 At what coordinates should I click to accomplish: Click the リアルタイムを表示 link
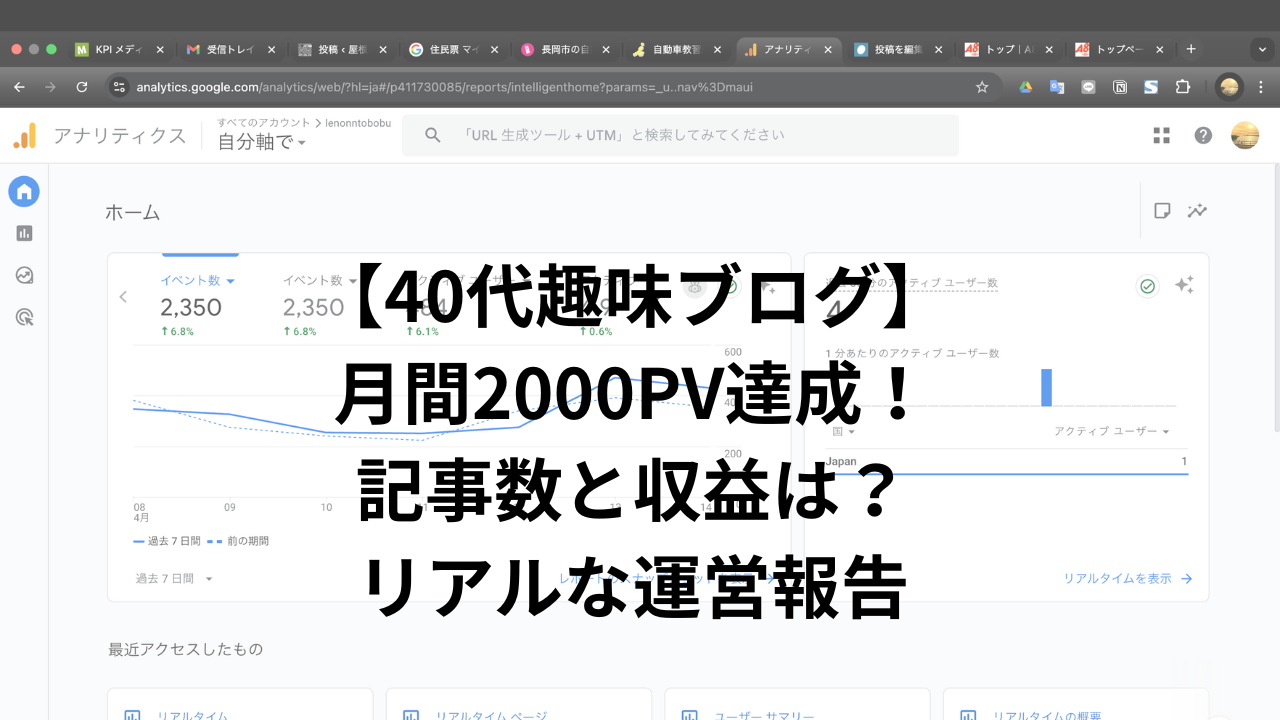click(x=1127, y=578)
